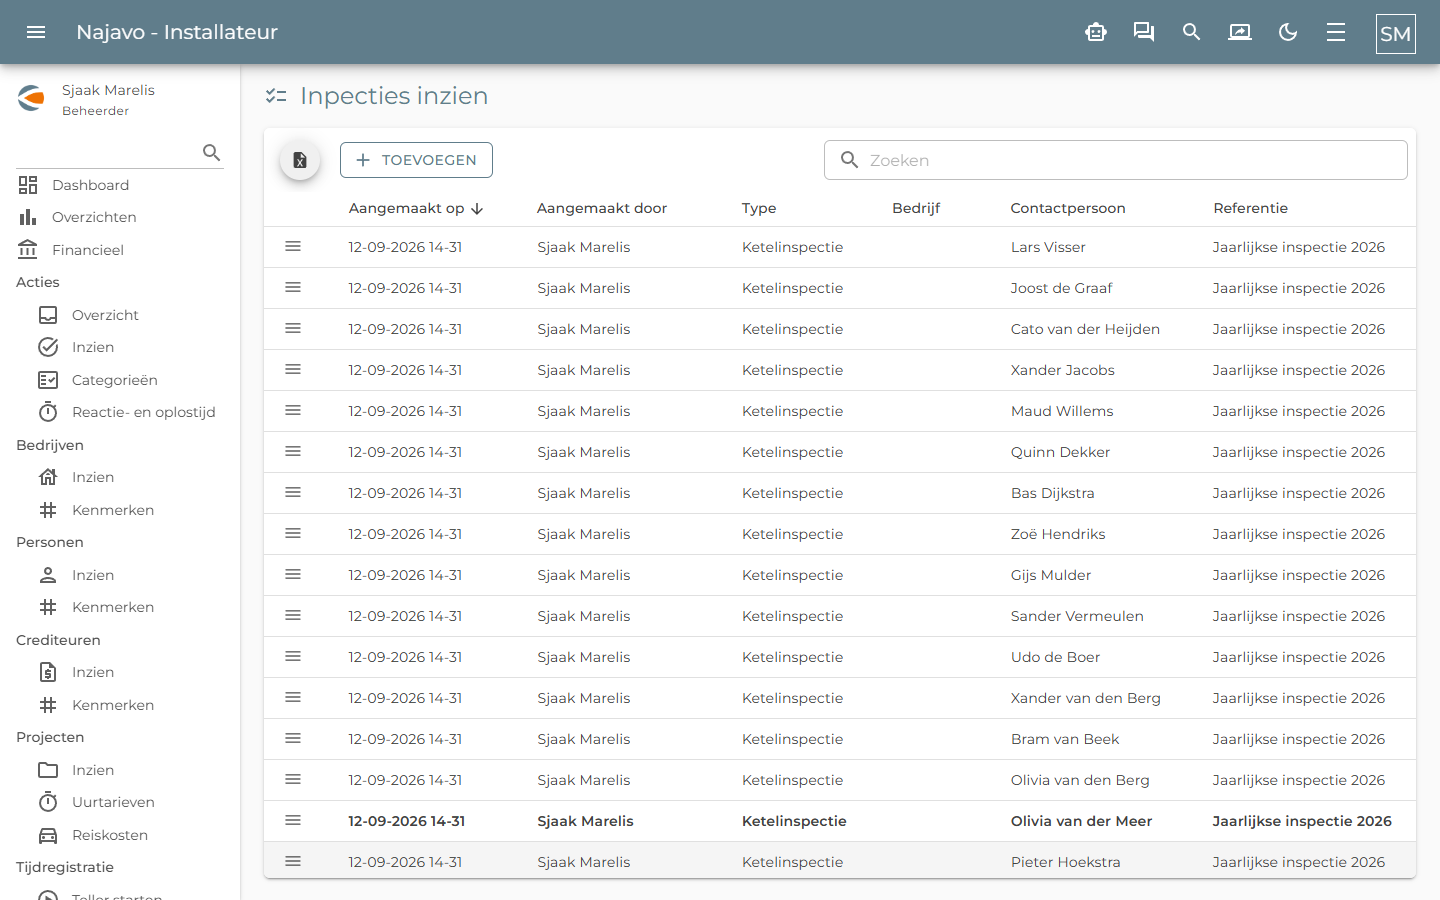Screen dimensions: 1440x900
Task: Click the TOEVOEGEN button
Action: pos(416,160)
